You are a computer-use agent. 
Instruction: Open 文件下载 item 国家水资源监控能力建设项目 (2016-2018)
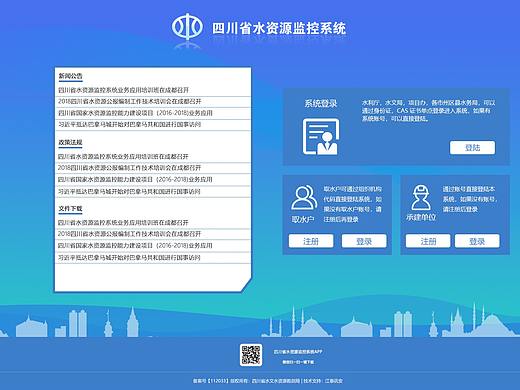click(x=135, y=245)
